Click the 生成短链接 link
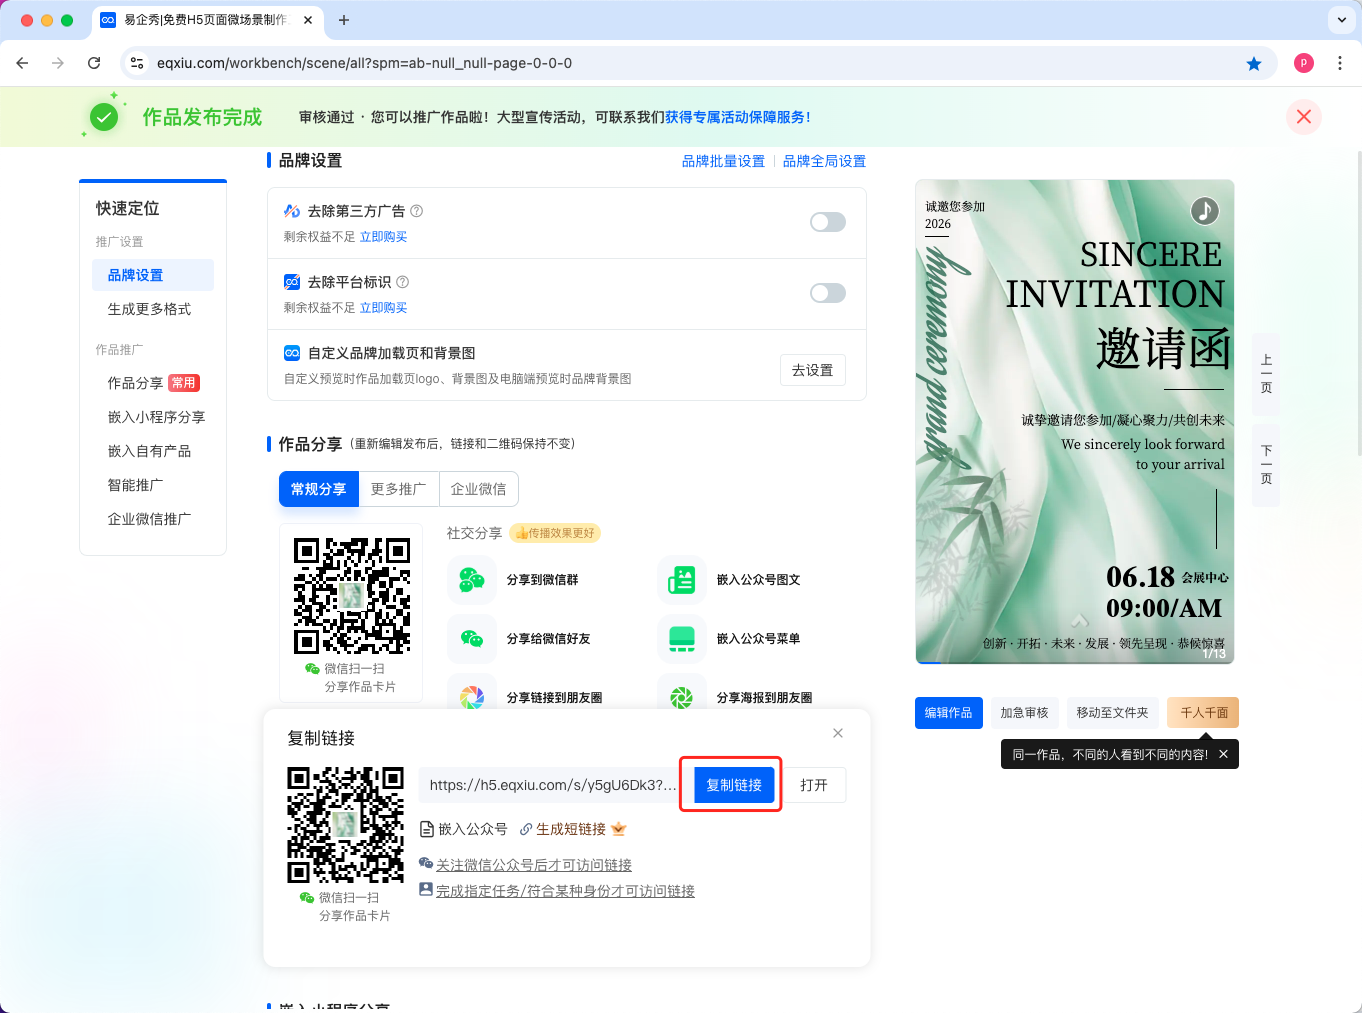This screenshot has width=1362, height=1013. click(570, 829)
